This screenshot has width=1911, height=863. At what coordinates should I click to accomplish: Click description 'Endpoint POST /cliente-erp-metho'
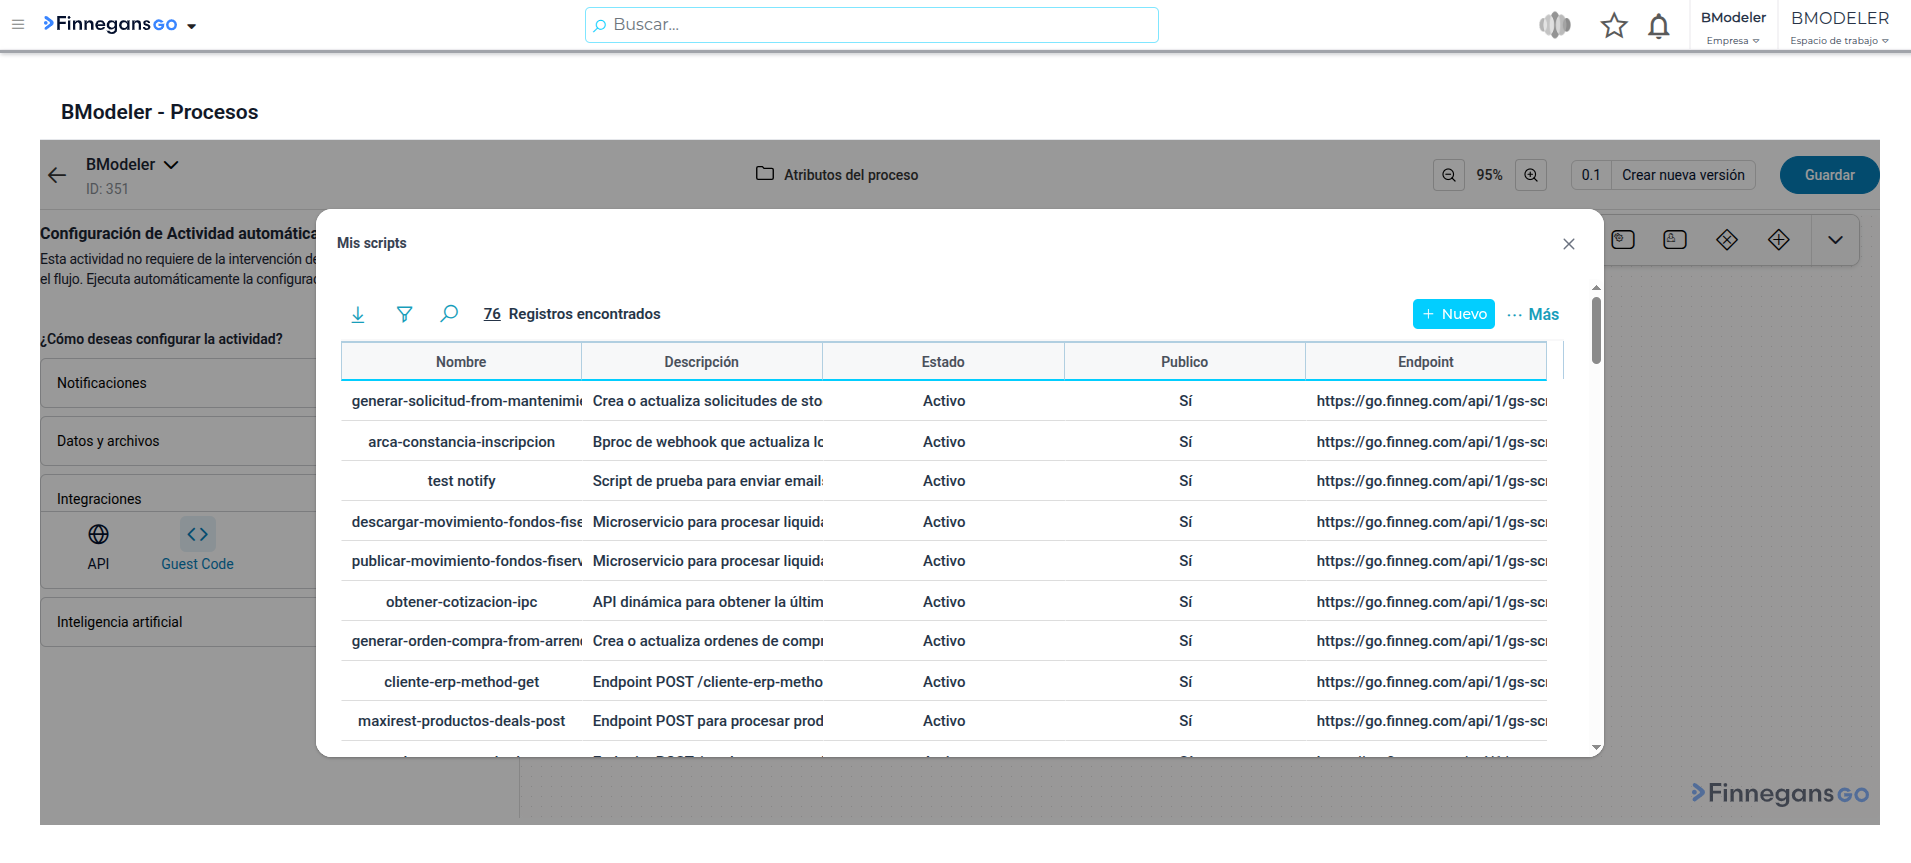coord(708,682)
